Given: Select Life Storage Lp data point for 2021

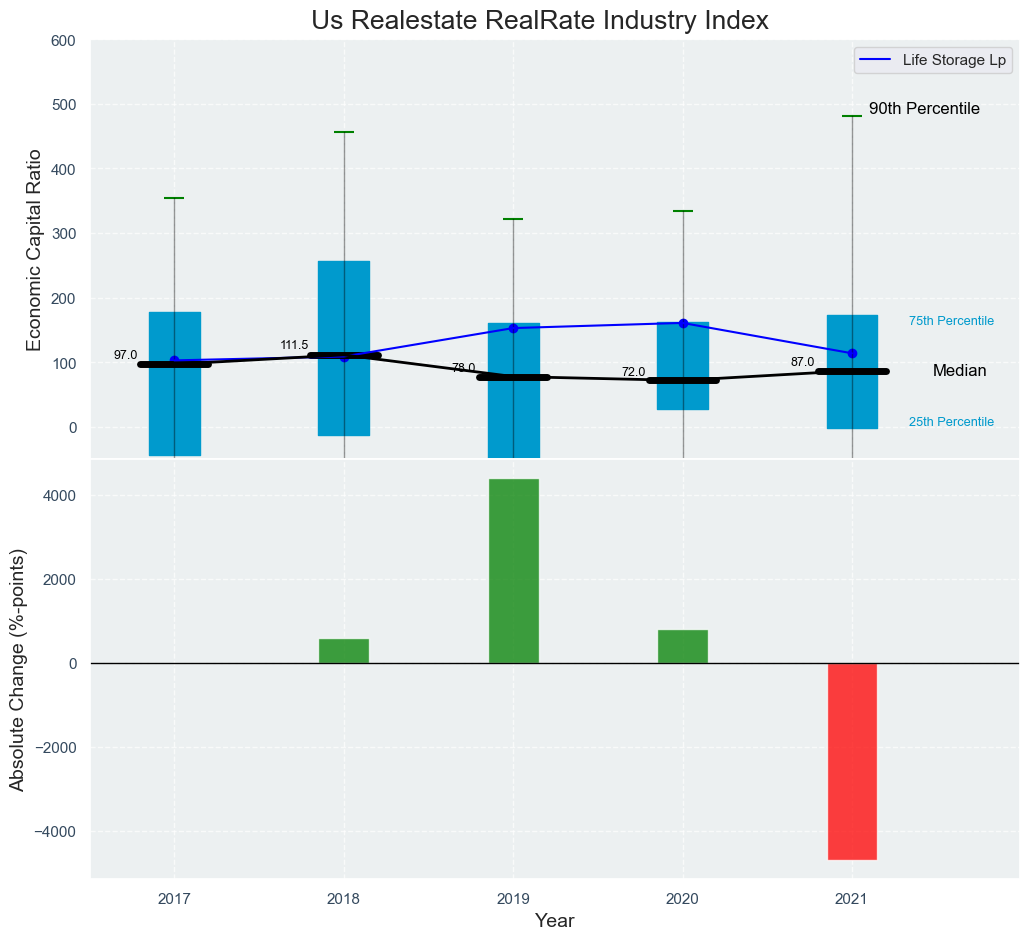Looking at the screenshot, I should coord(852,353).
